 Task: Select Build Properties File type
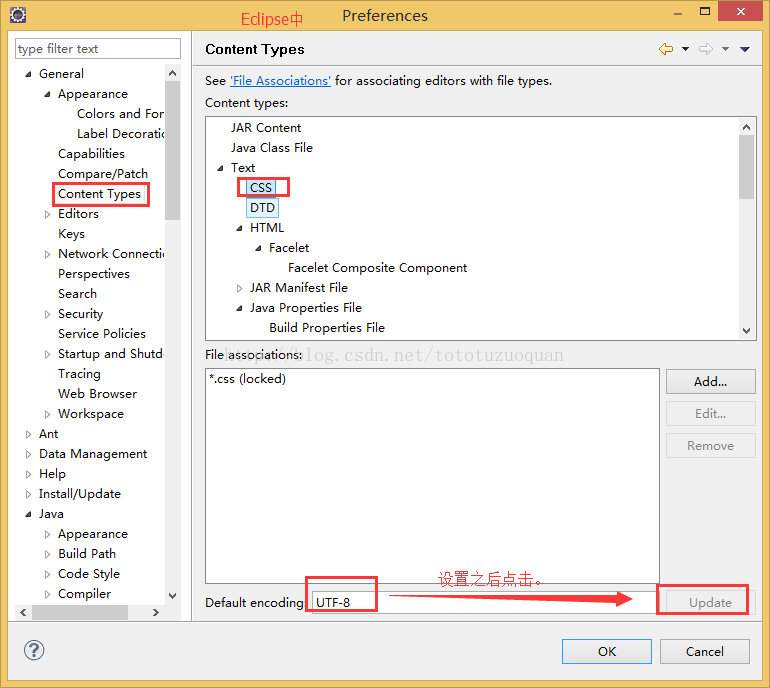(327, 328)
